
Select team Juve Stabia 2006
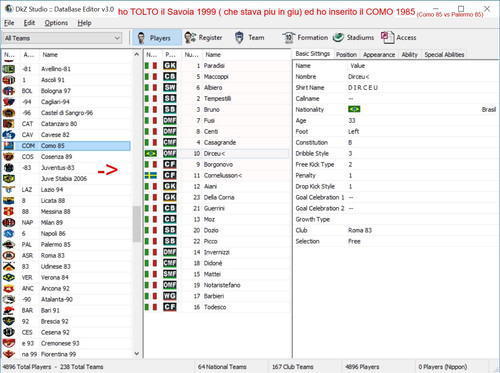click(67, 179)
